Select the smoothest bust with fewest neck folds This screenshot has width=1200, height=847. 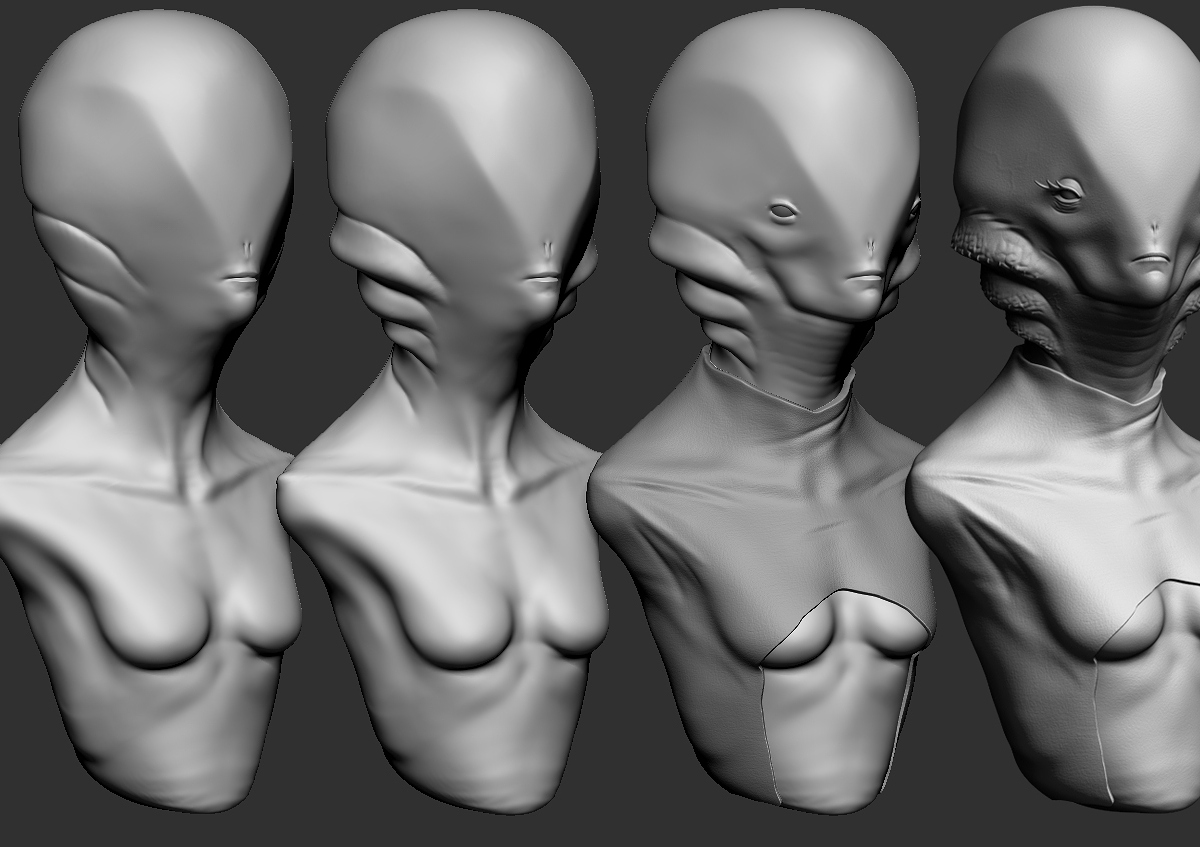pyautogui.click(x=150, y=410)
